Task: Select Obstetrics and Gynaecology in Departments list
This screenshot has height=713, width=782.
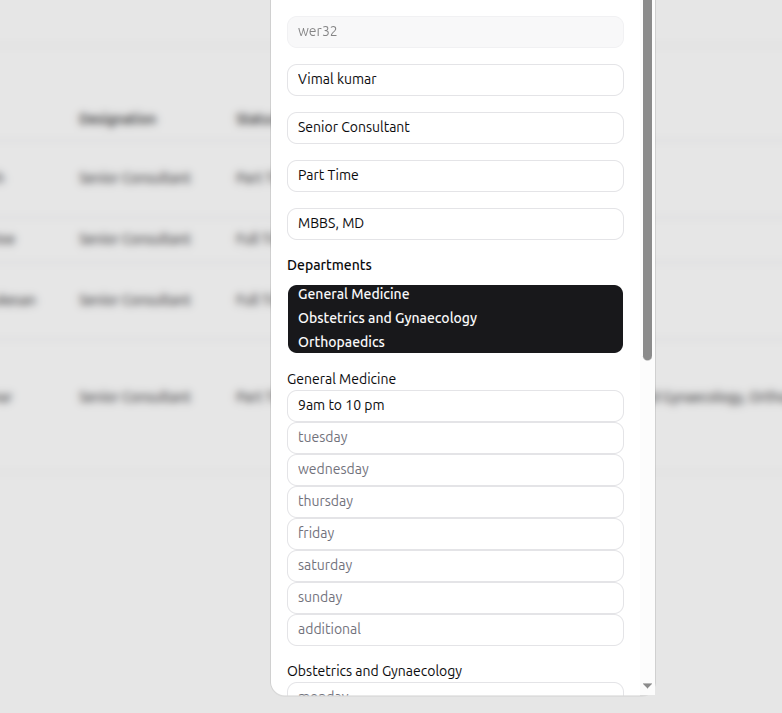Action: [388, 318]
